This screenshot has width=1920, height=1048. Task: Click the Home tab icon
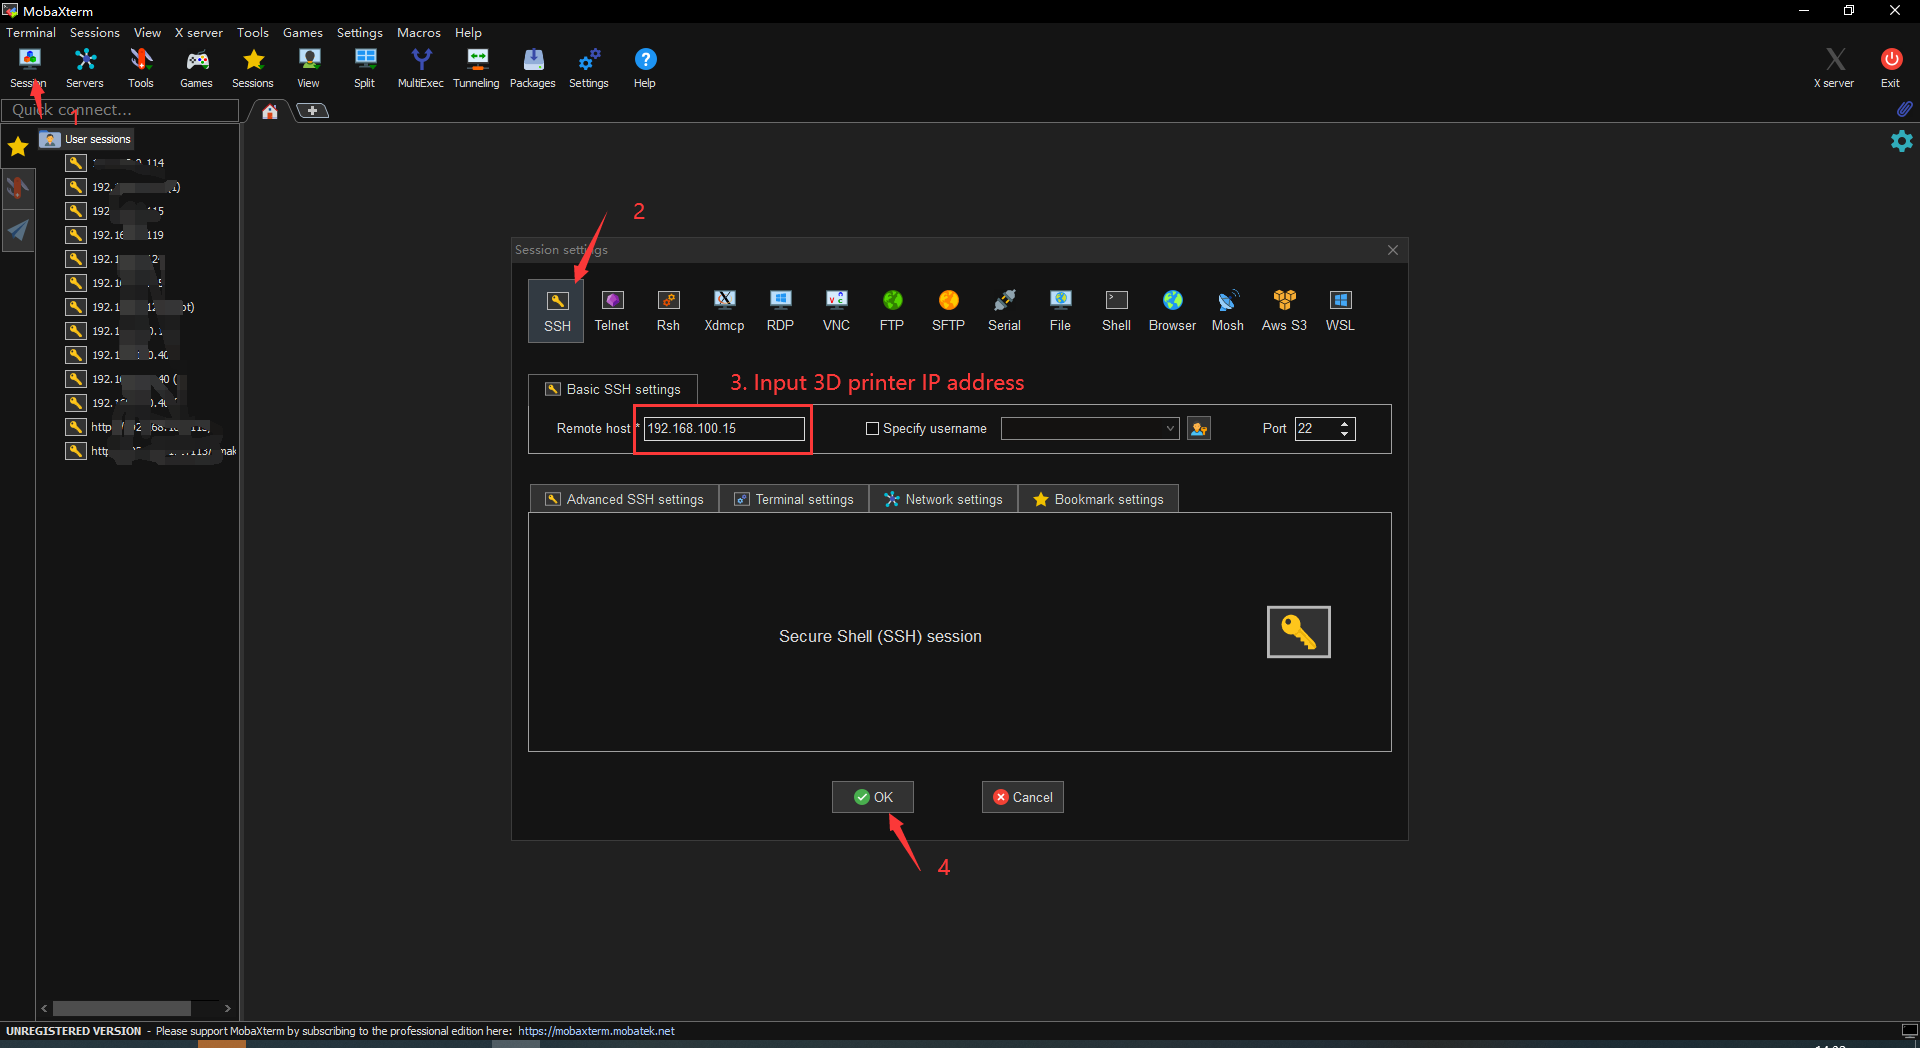click(270, 111)
